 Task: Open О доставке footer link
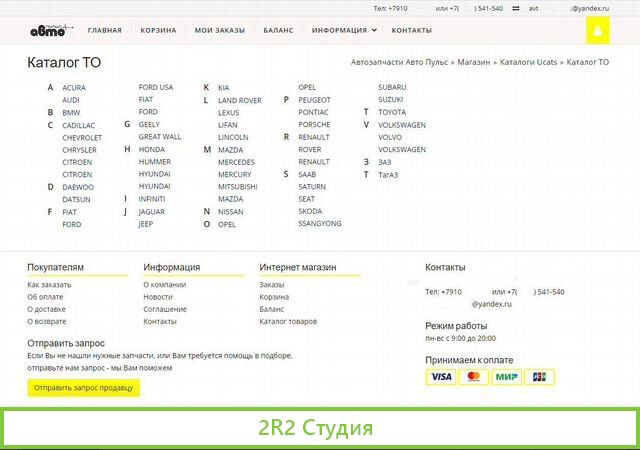click(x=47, y=309)
